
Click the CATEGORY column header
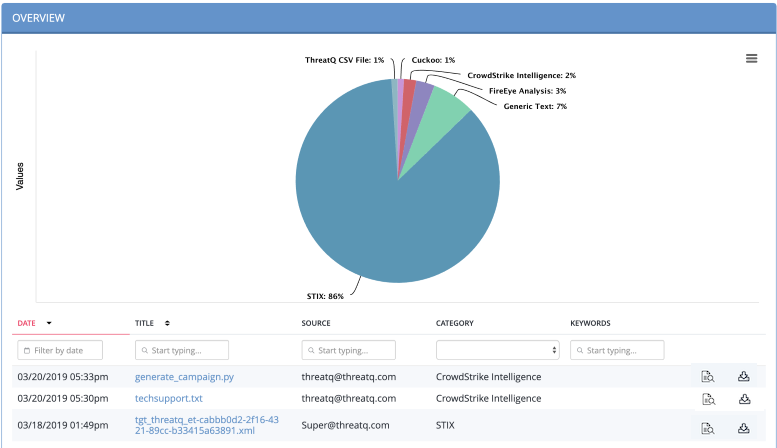point(455,323)
